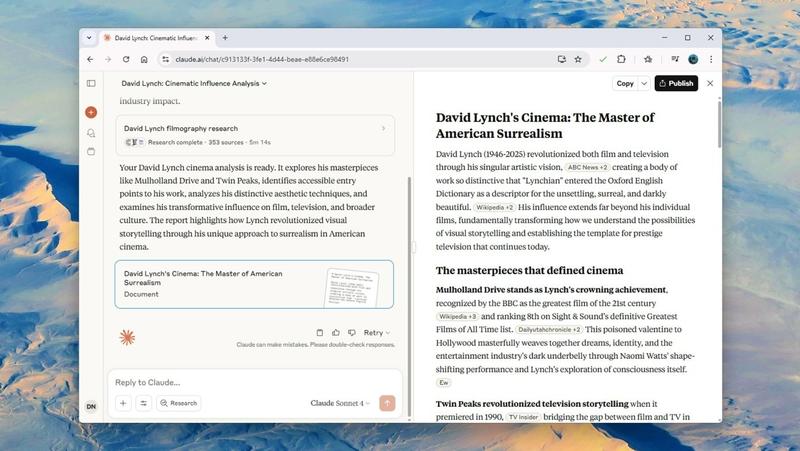Open a new browser tab
The image size is (800, 451).
tap(225, 38)
